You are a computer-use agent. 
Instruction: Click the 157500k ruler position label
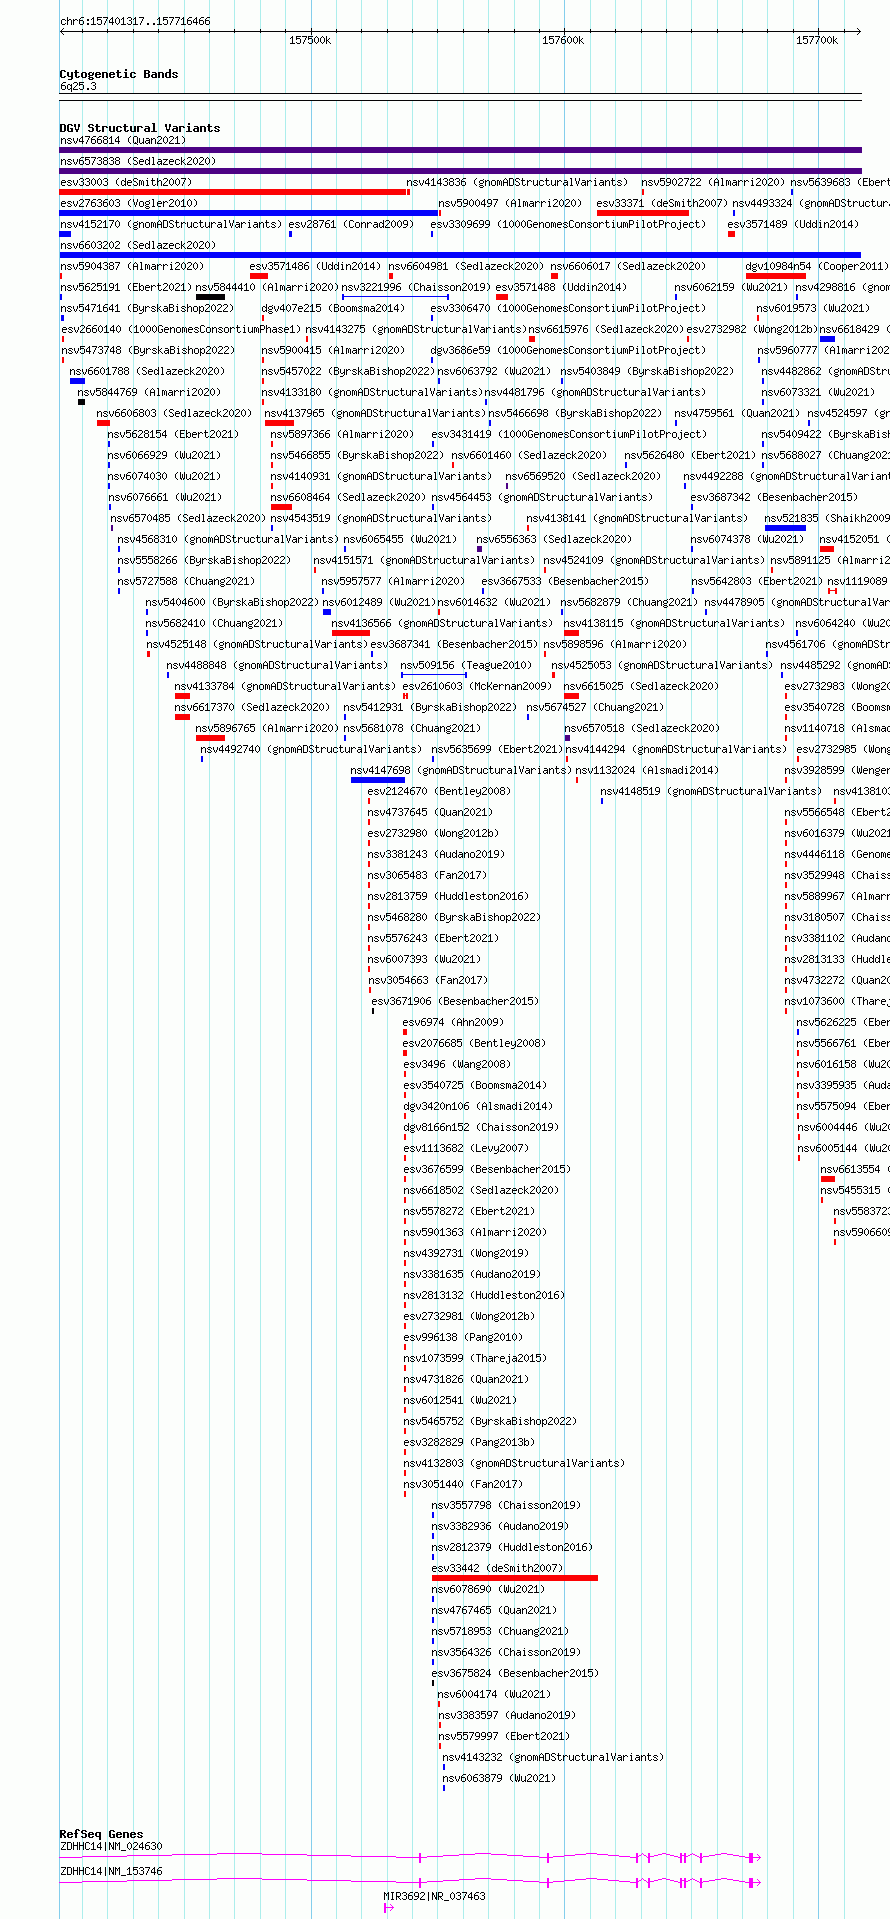pos(310,40)
